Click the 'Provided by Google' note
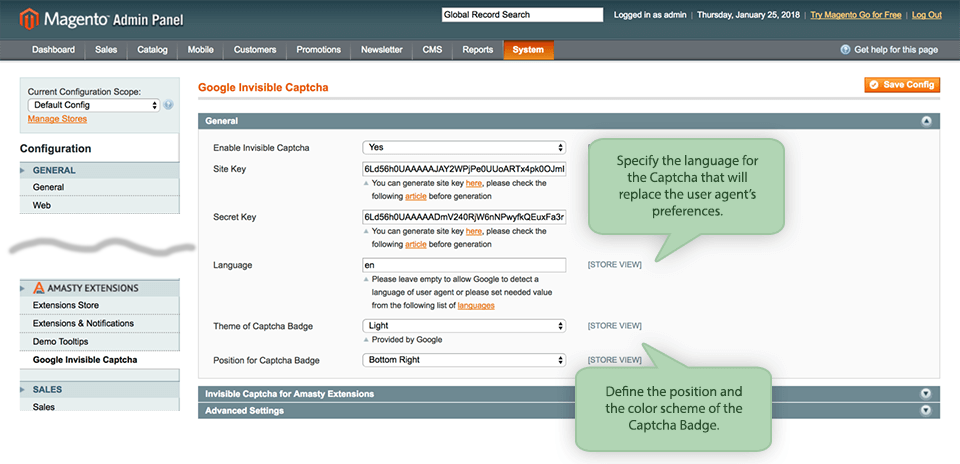 [x=407, y=340]
